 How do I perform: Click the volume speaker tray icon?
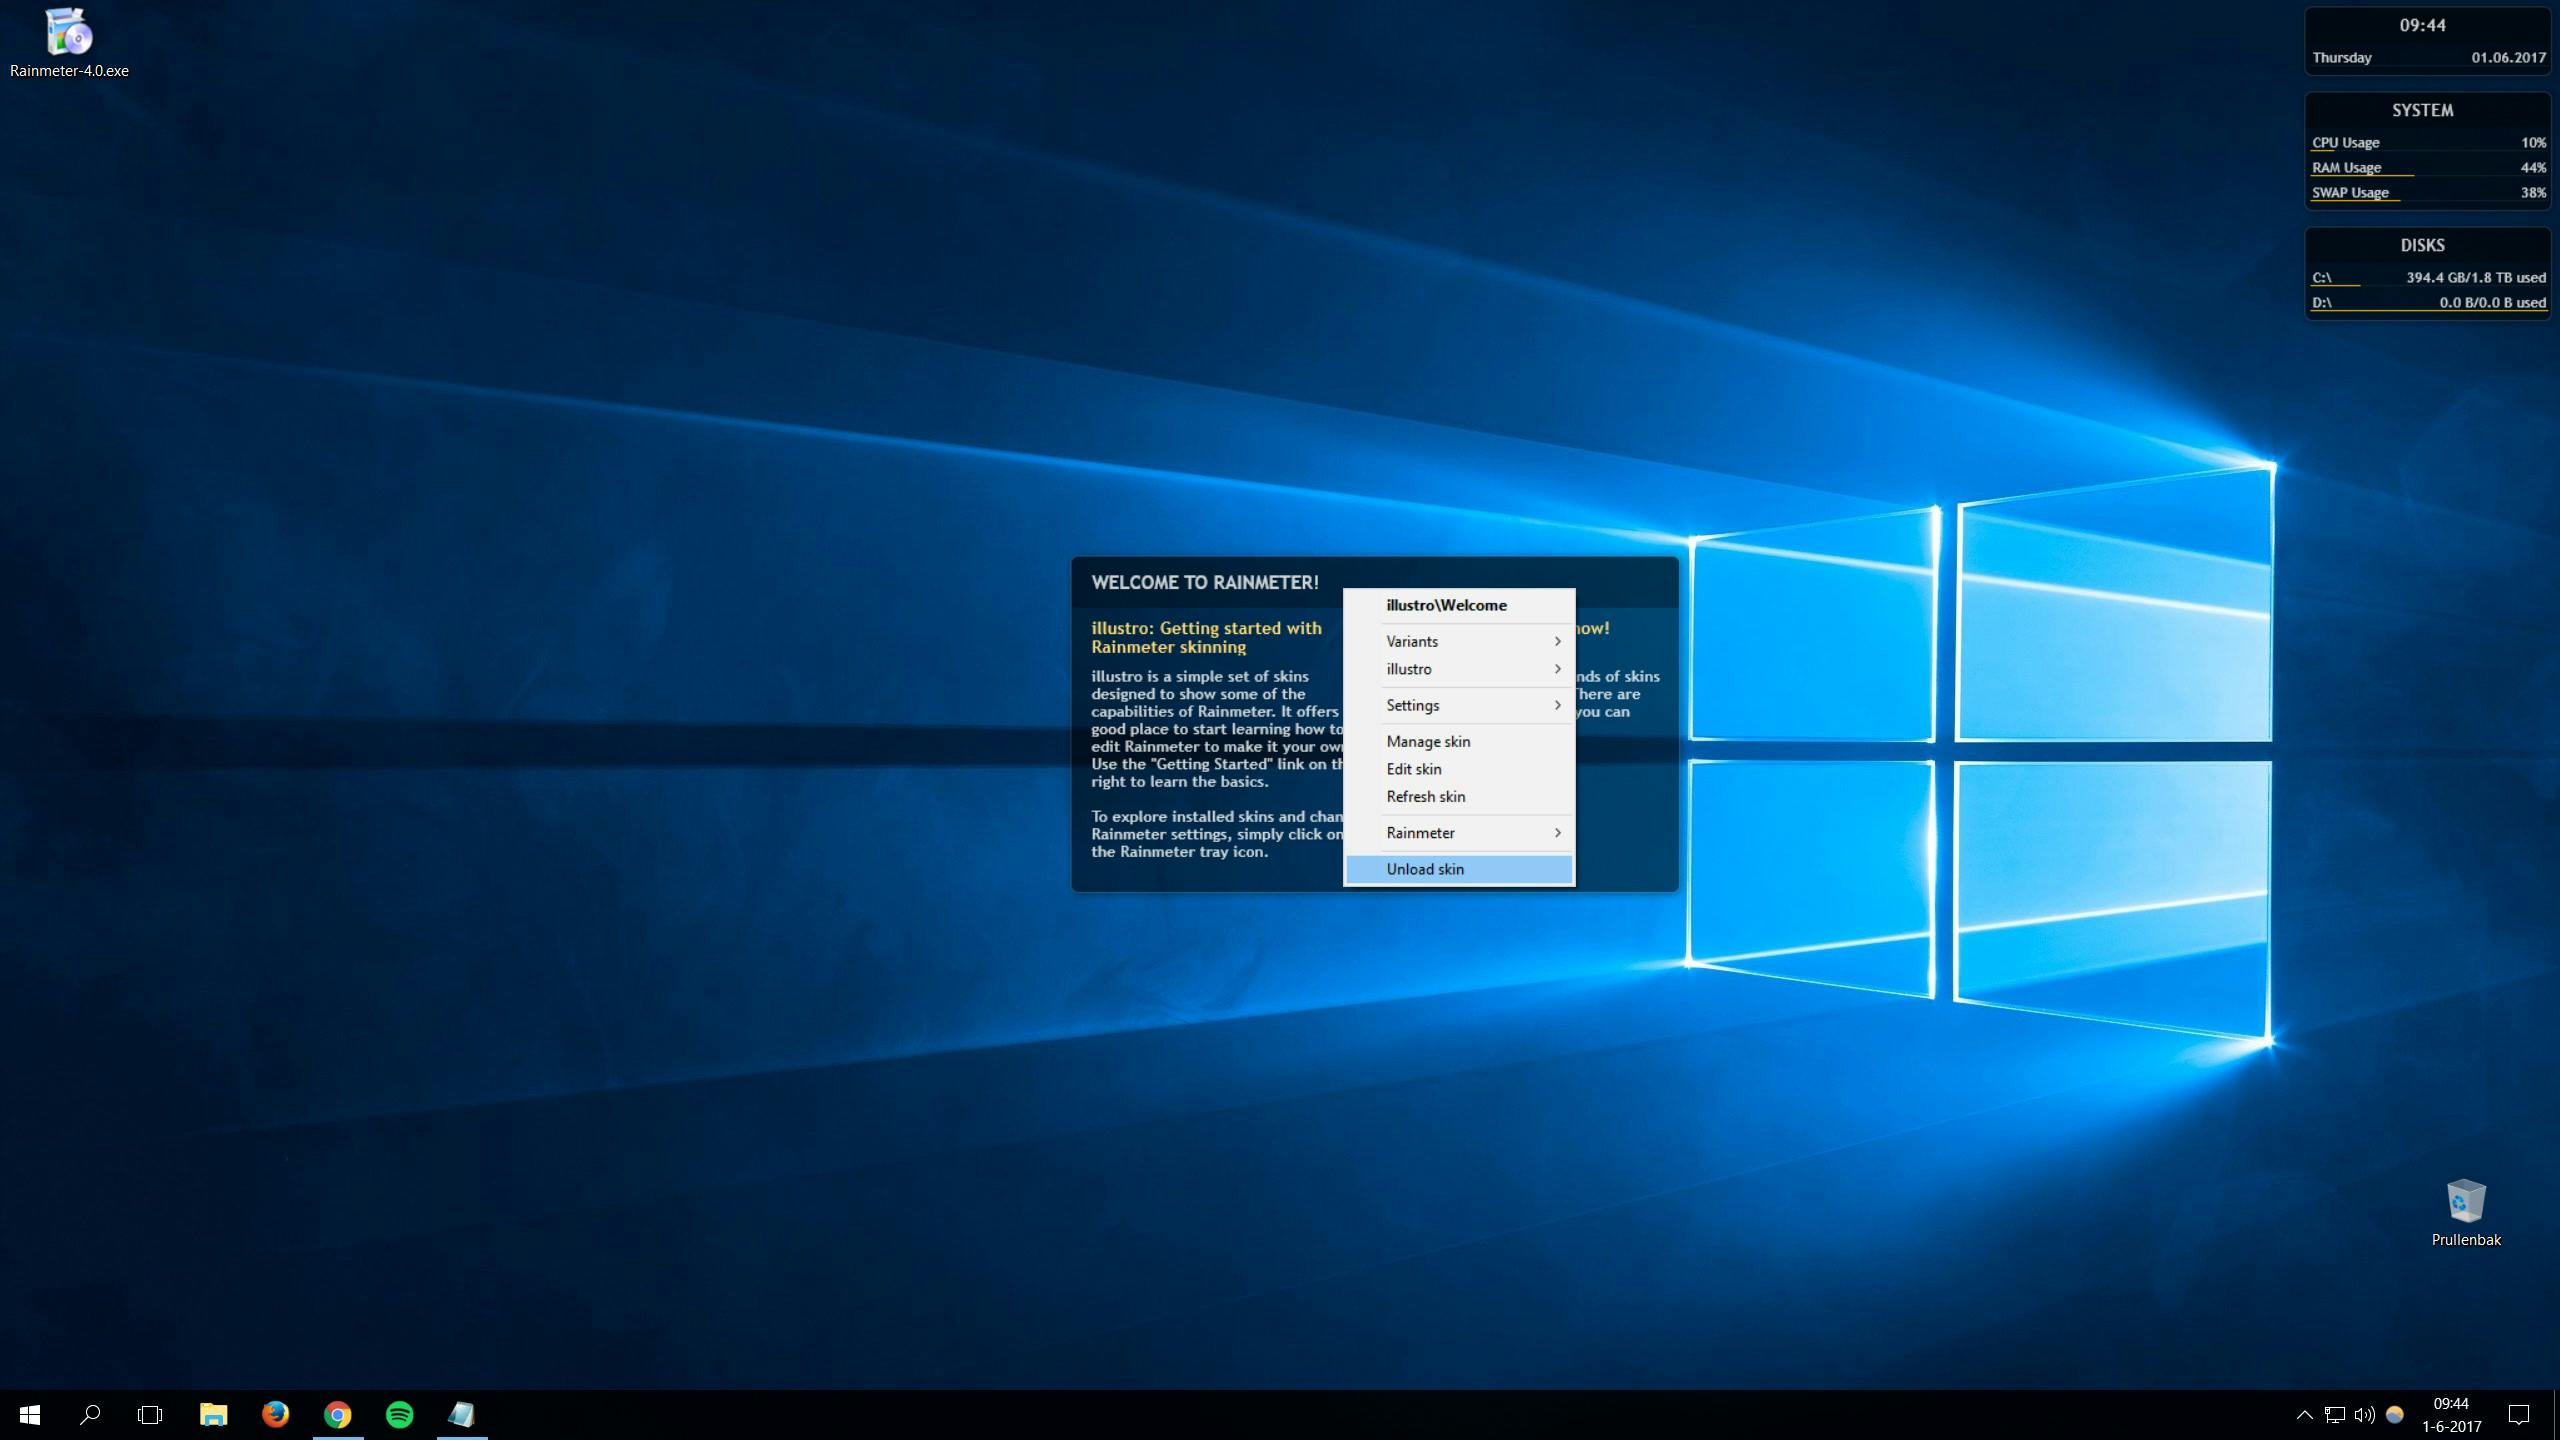pyautogui.click(x=2364, y=1414)
